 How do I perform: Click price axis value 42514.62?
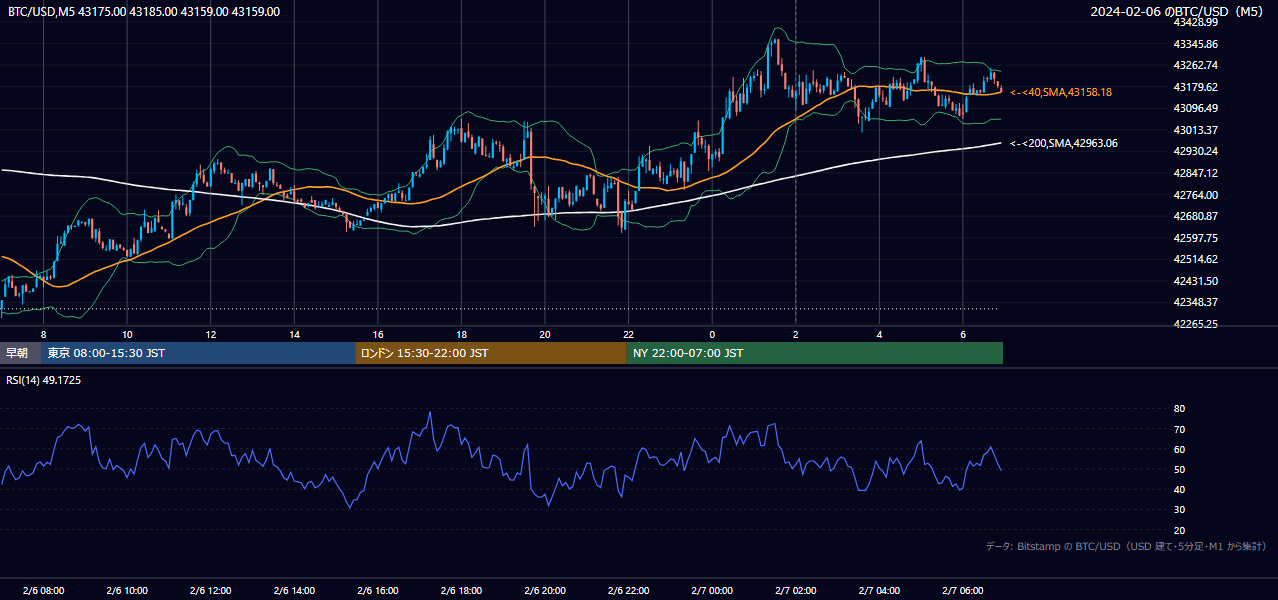tap(1195, 259)
